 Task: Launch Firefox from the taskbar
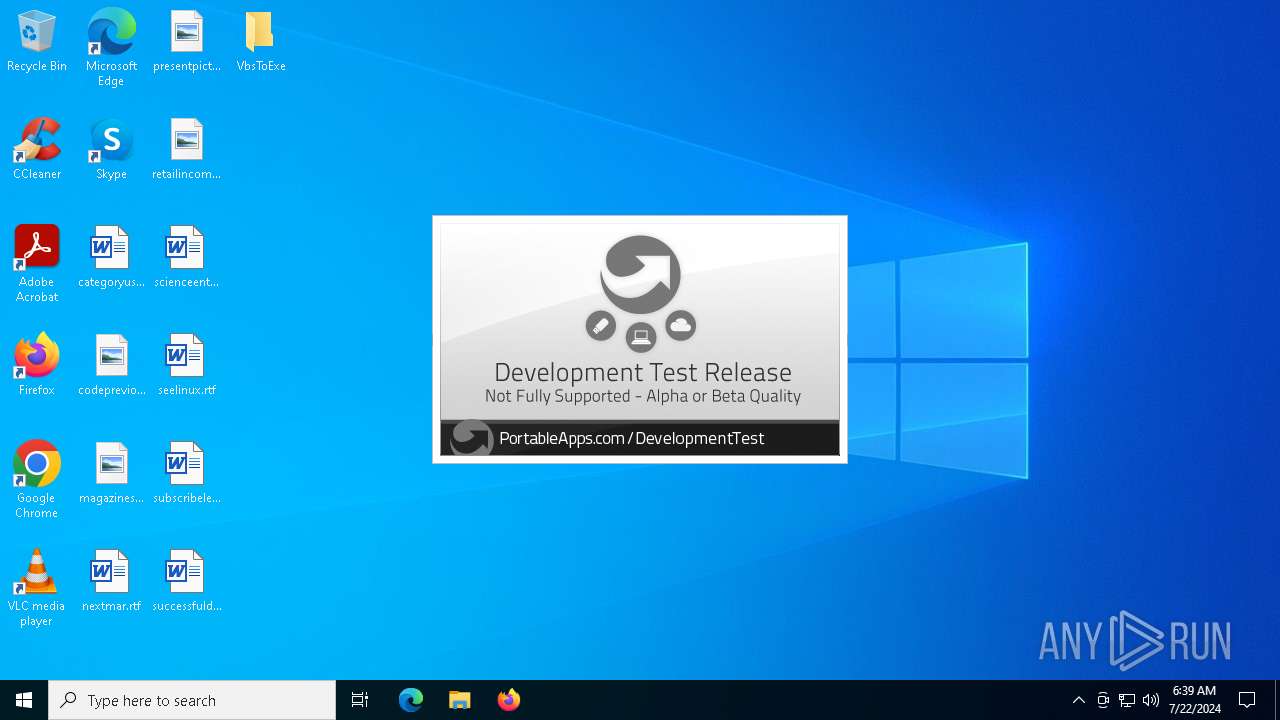tap(509, 700)
